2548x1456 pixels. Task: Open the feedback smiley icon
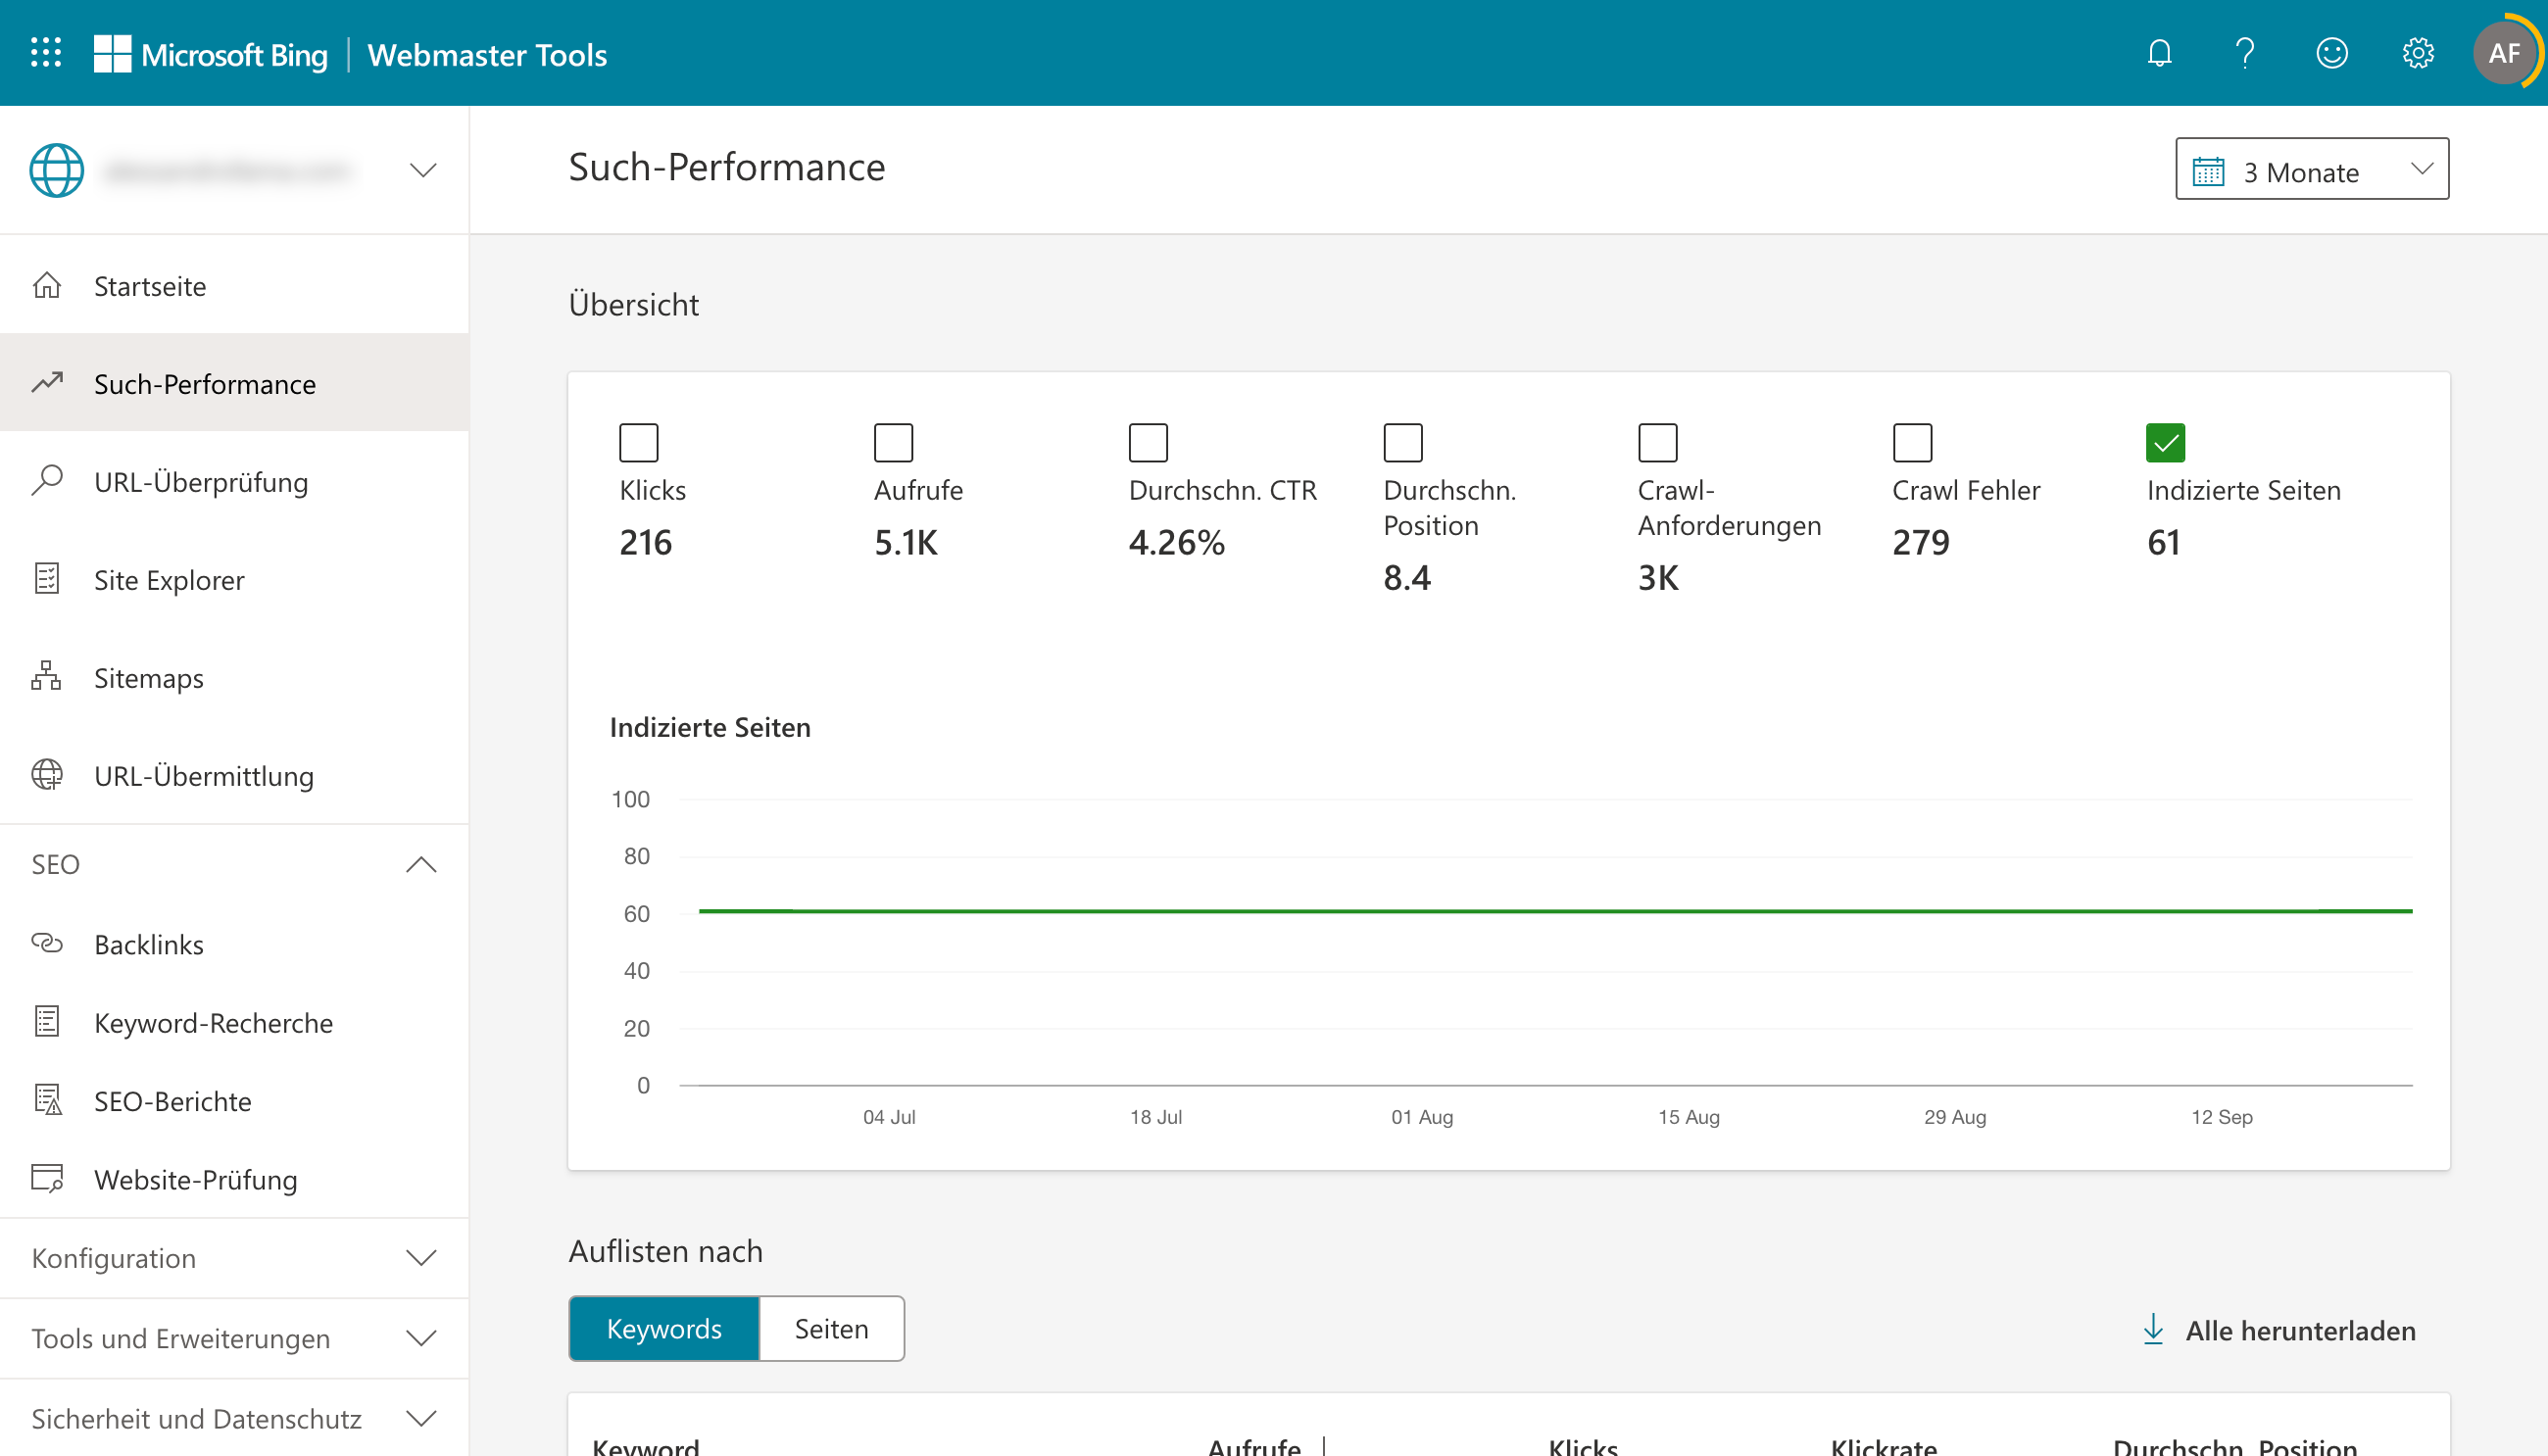point(2331,53)
